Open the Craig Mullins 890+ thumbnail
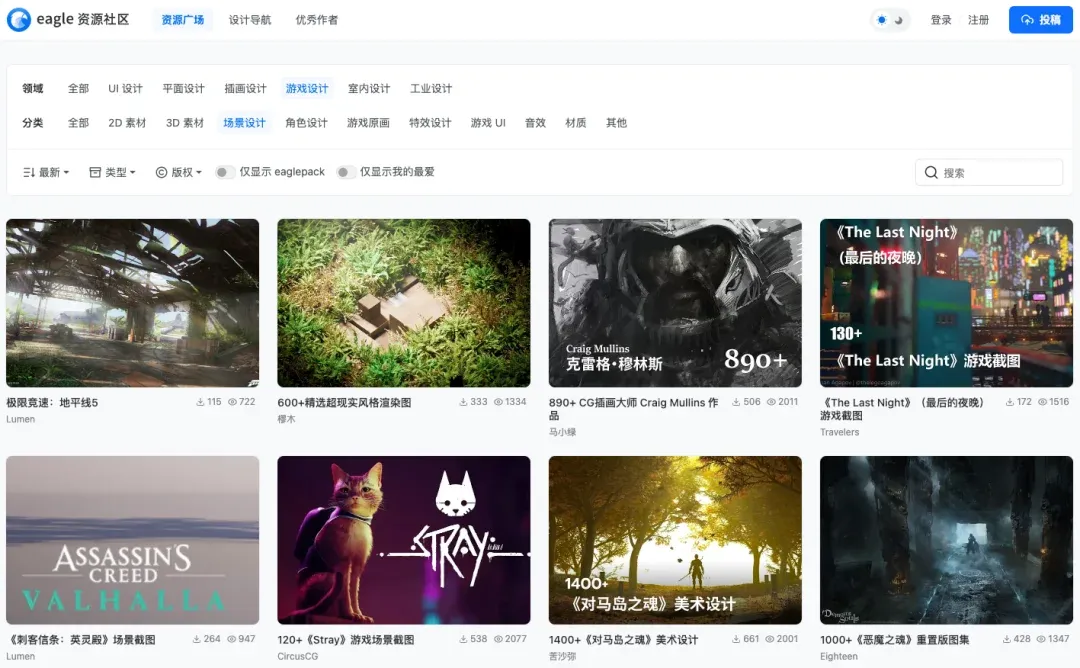Image resolution: width=1080 pixels, height=668 pixels. 675,303
